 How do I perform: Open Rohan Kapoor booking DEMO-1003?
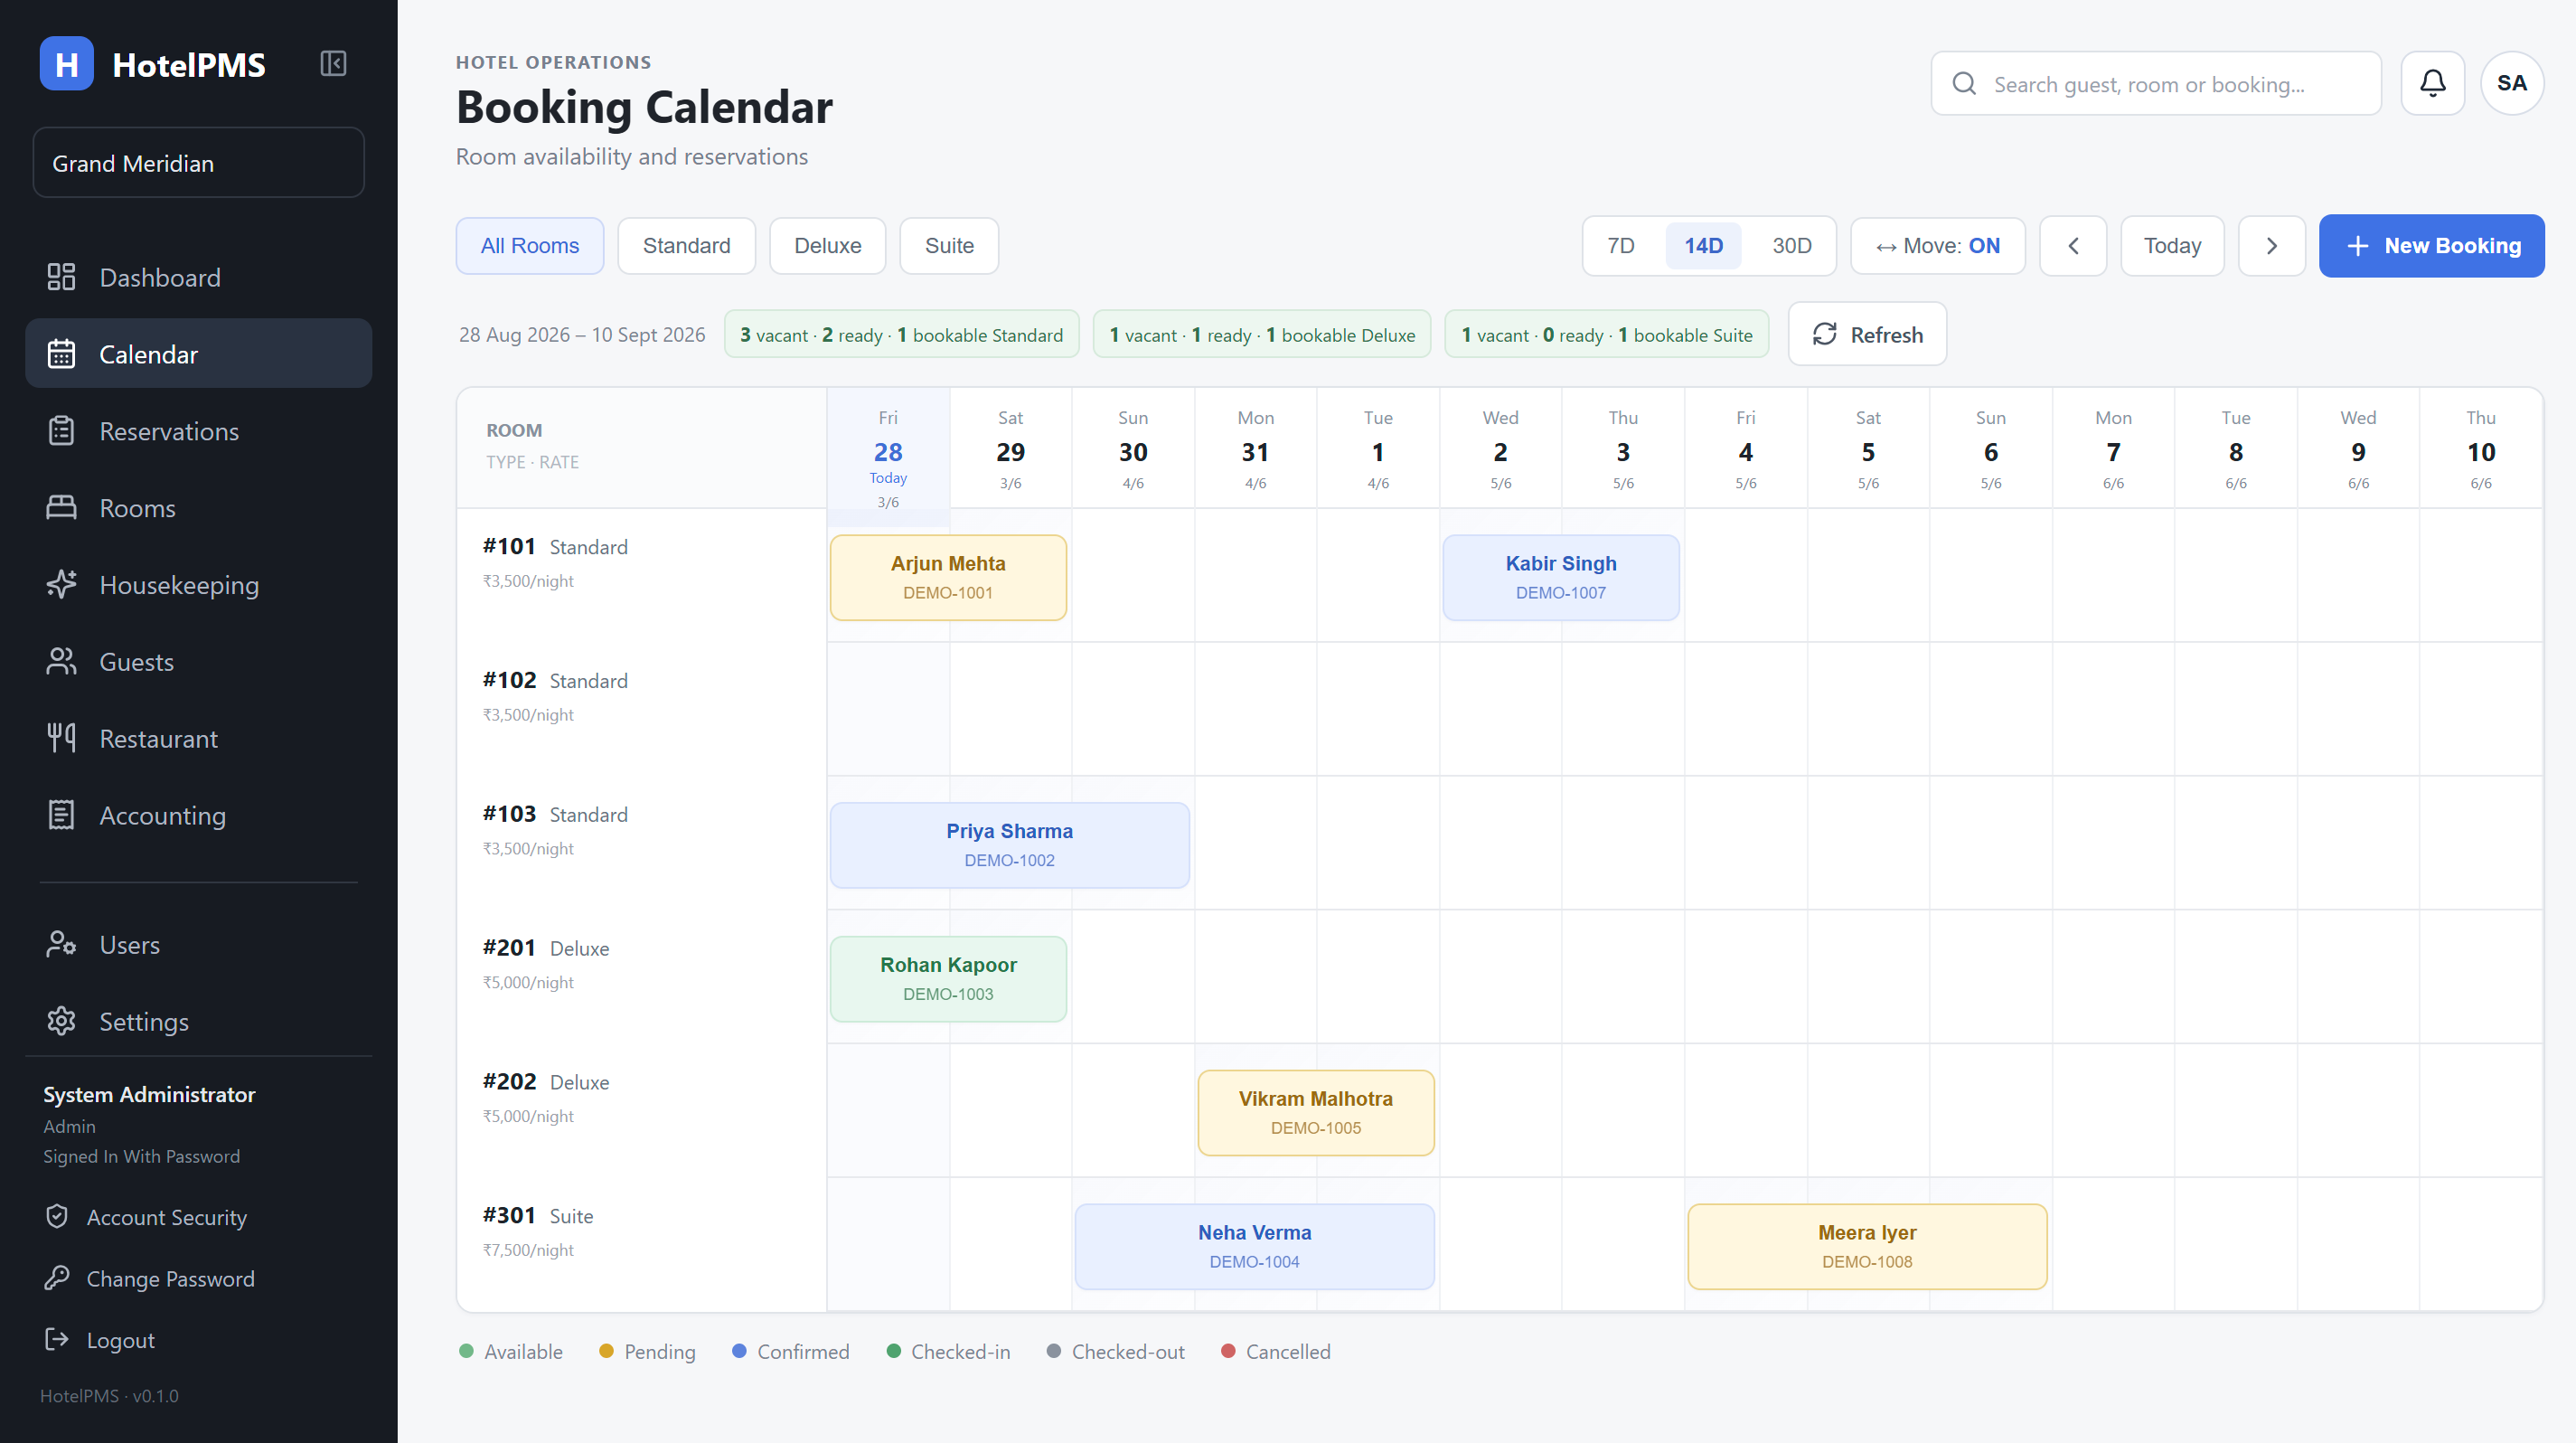click(x=948, y=979)
